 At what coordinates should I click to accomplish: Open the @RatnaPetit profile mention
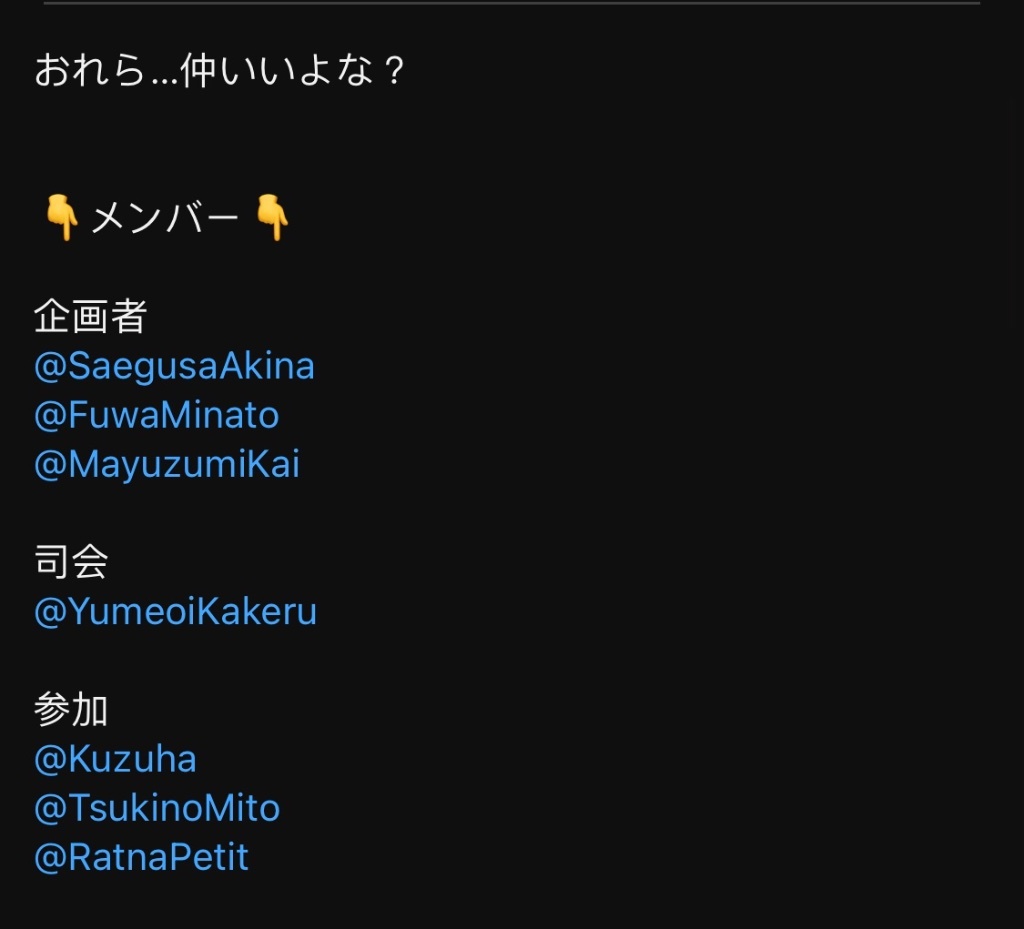pos(141,857)
